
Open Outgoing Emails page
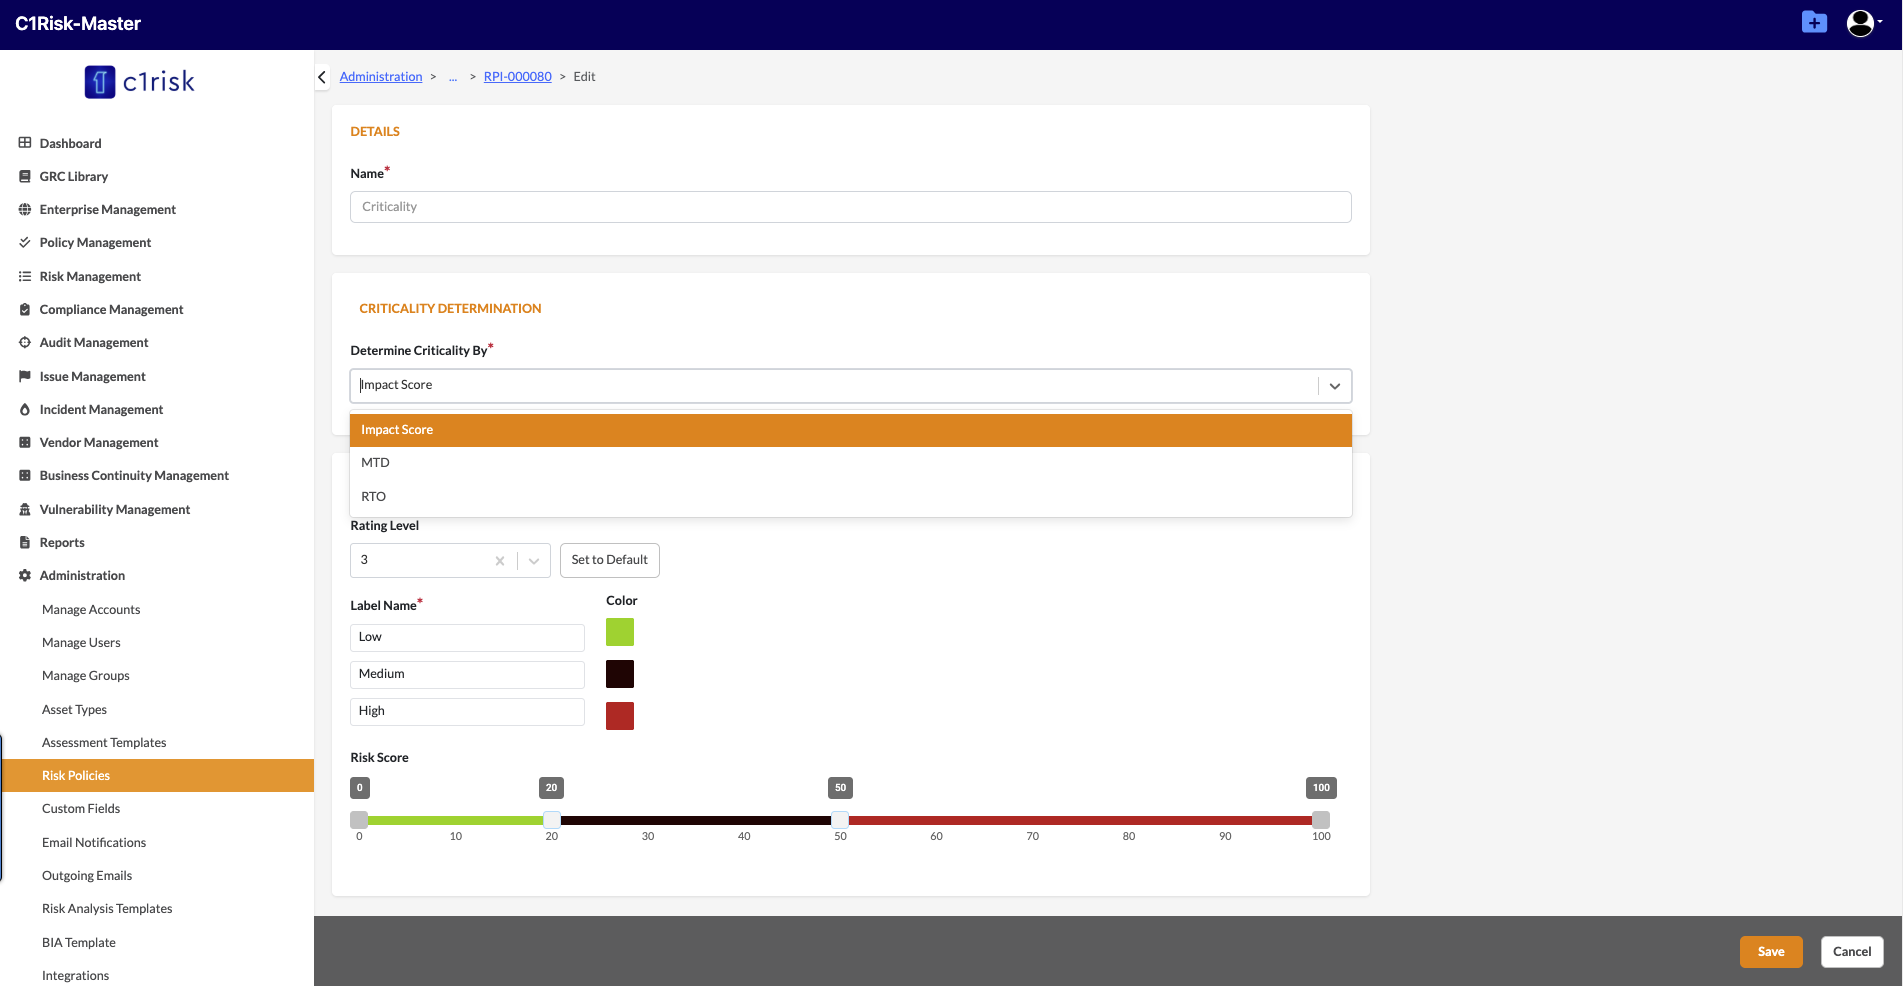[87, 875]
